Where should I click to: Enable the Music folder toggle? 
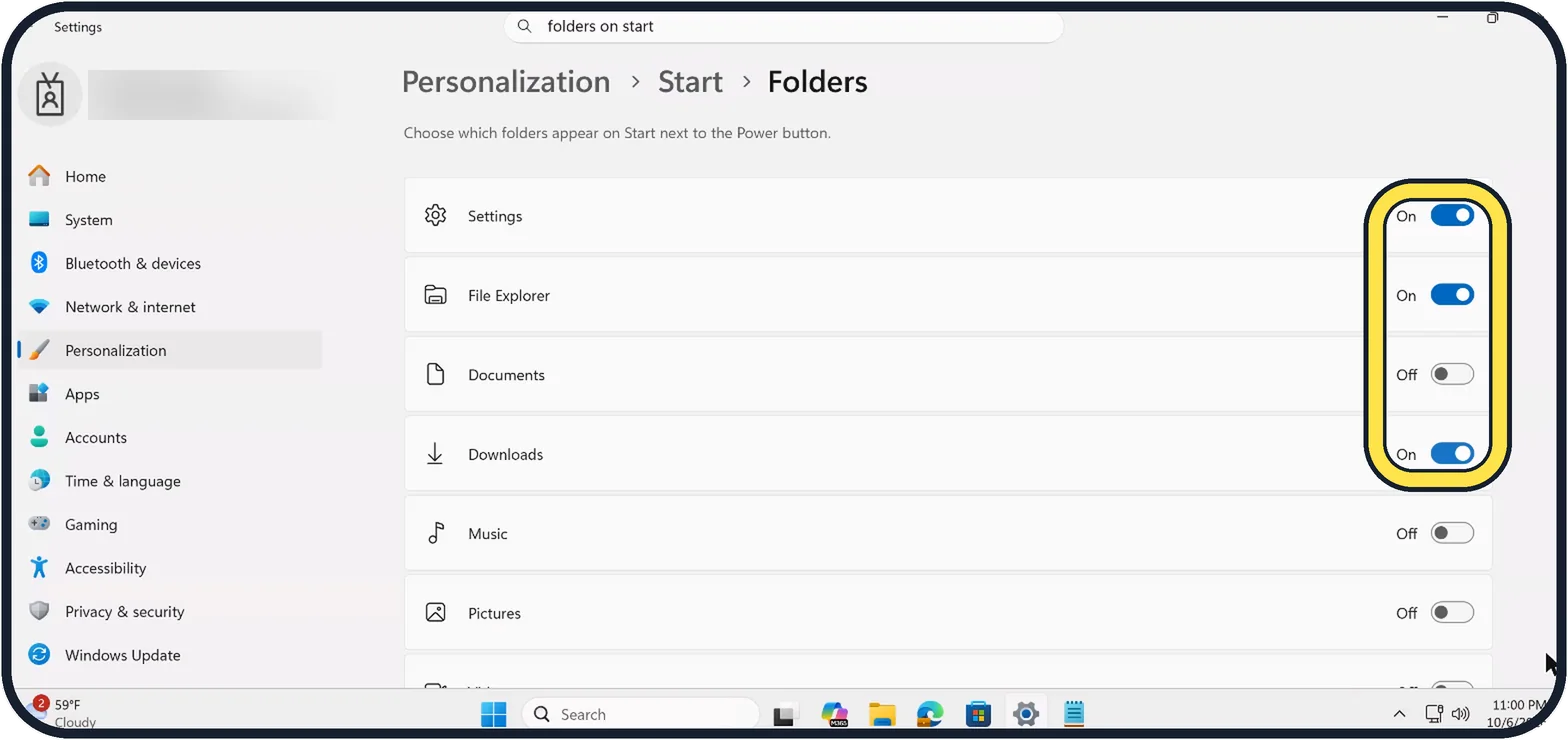point(1452,534)
